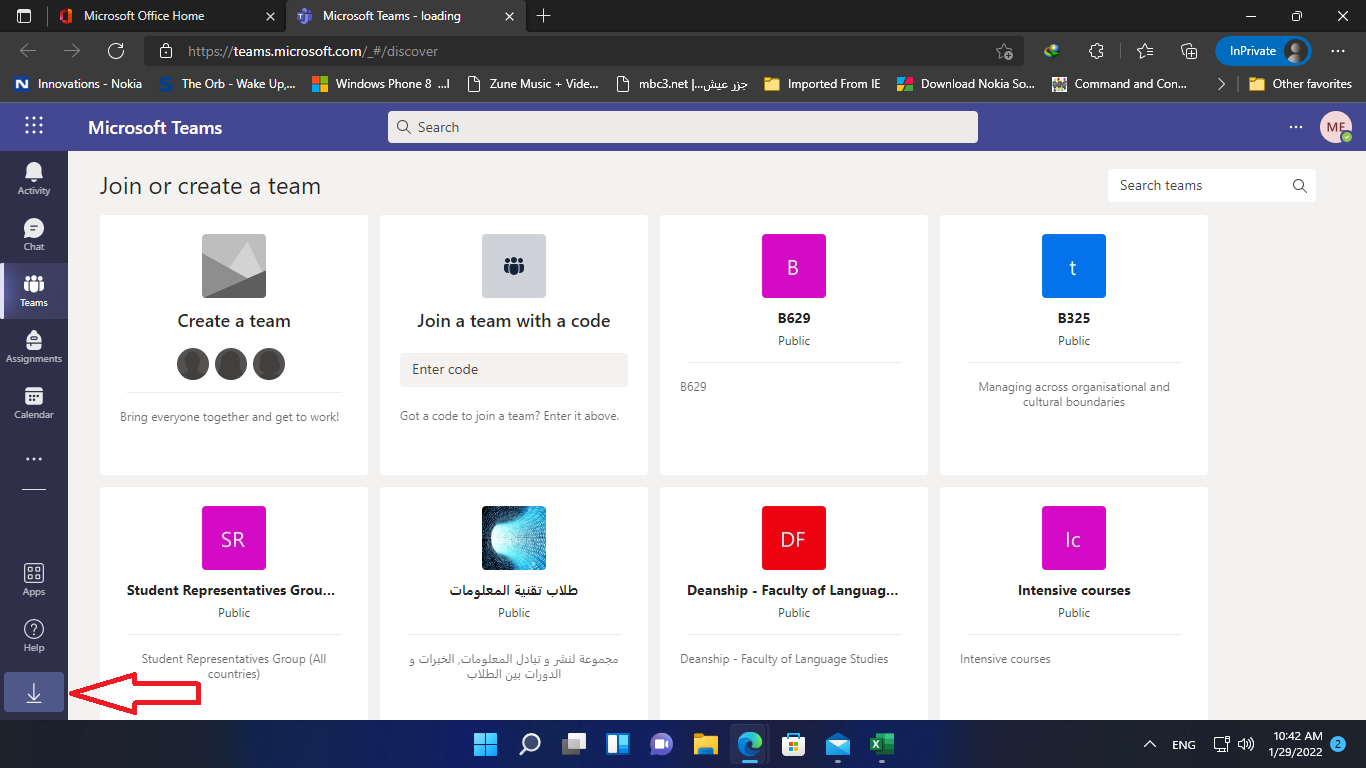
Task: Open Calendar in the Teams sidebar
Action: pos(34,402)
